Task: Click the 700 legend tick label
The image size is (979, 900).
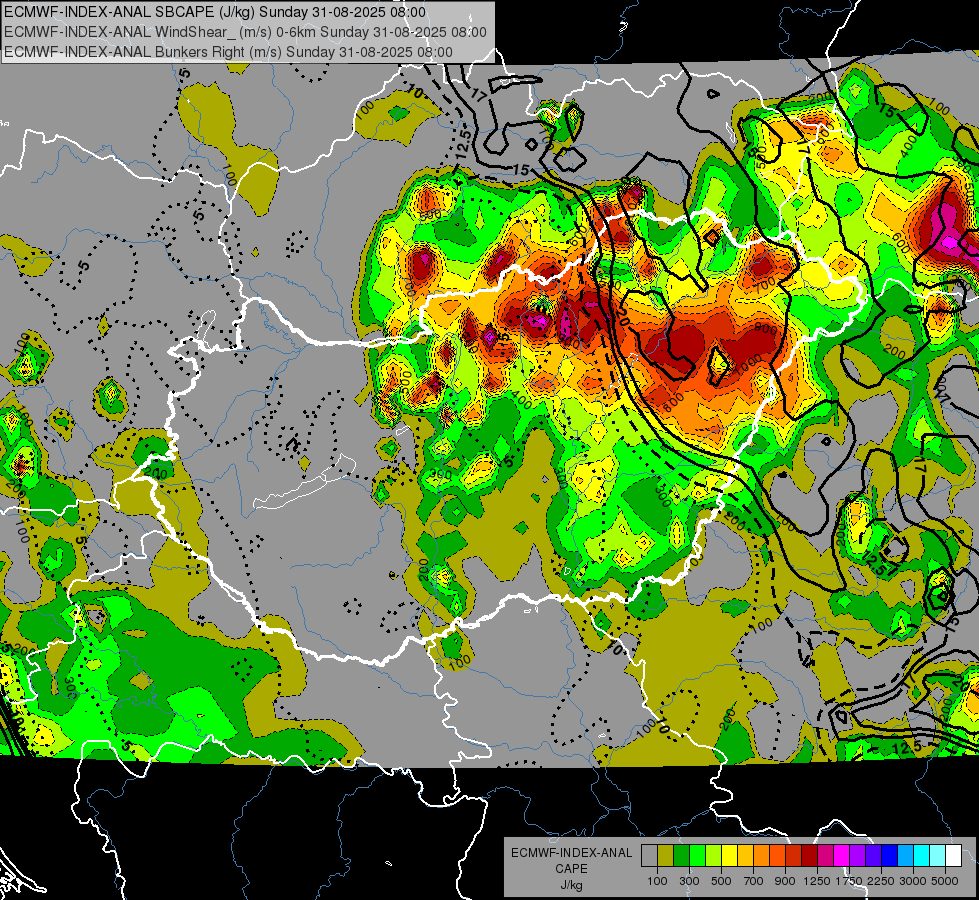Action: tap(754, 881)
